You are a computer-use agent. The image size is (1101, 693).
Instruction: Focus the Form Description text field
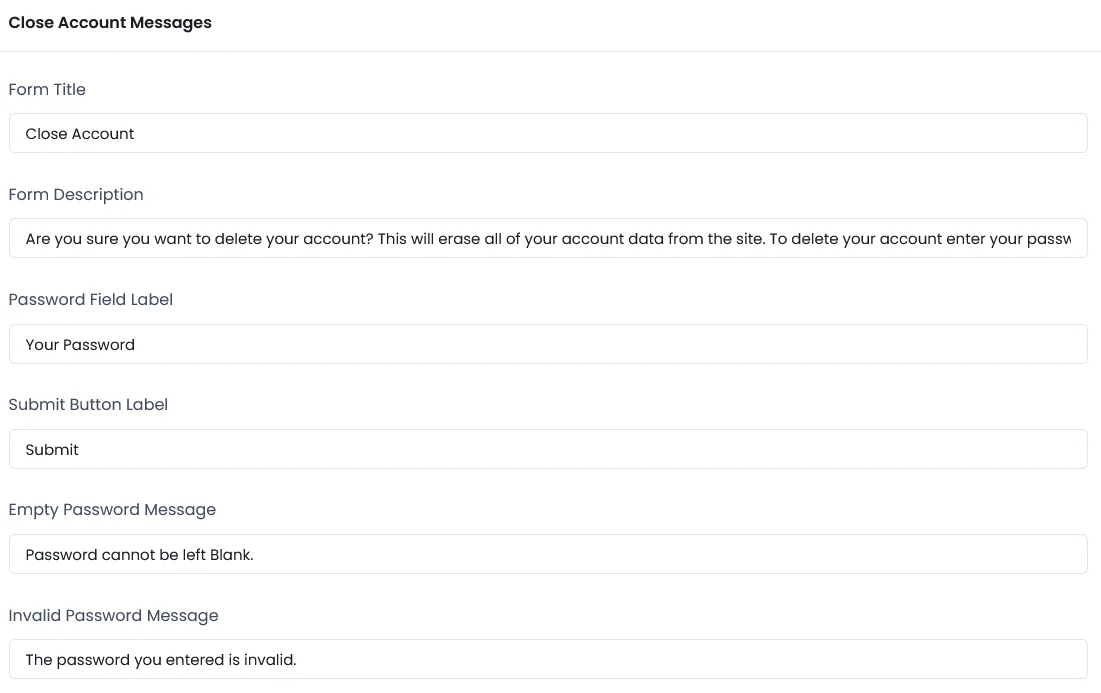548,239
